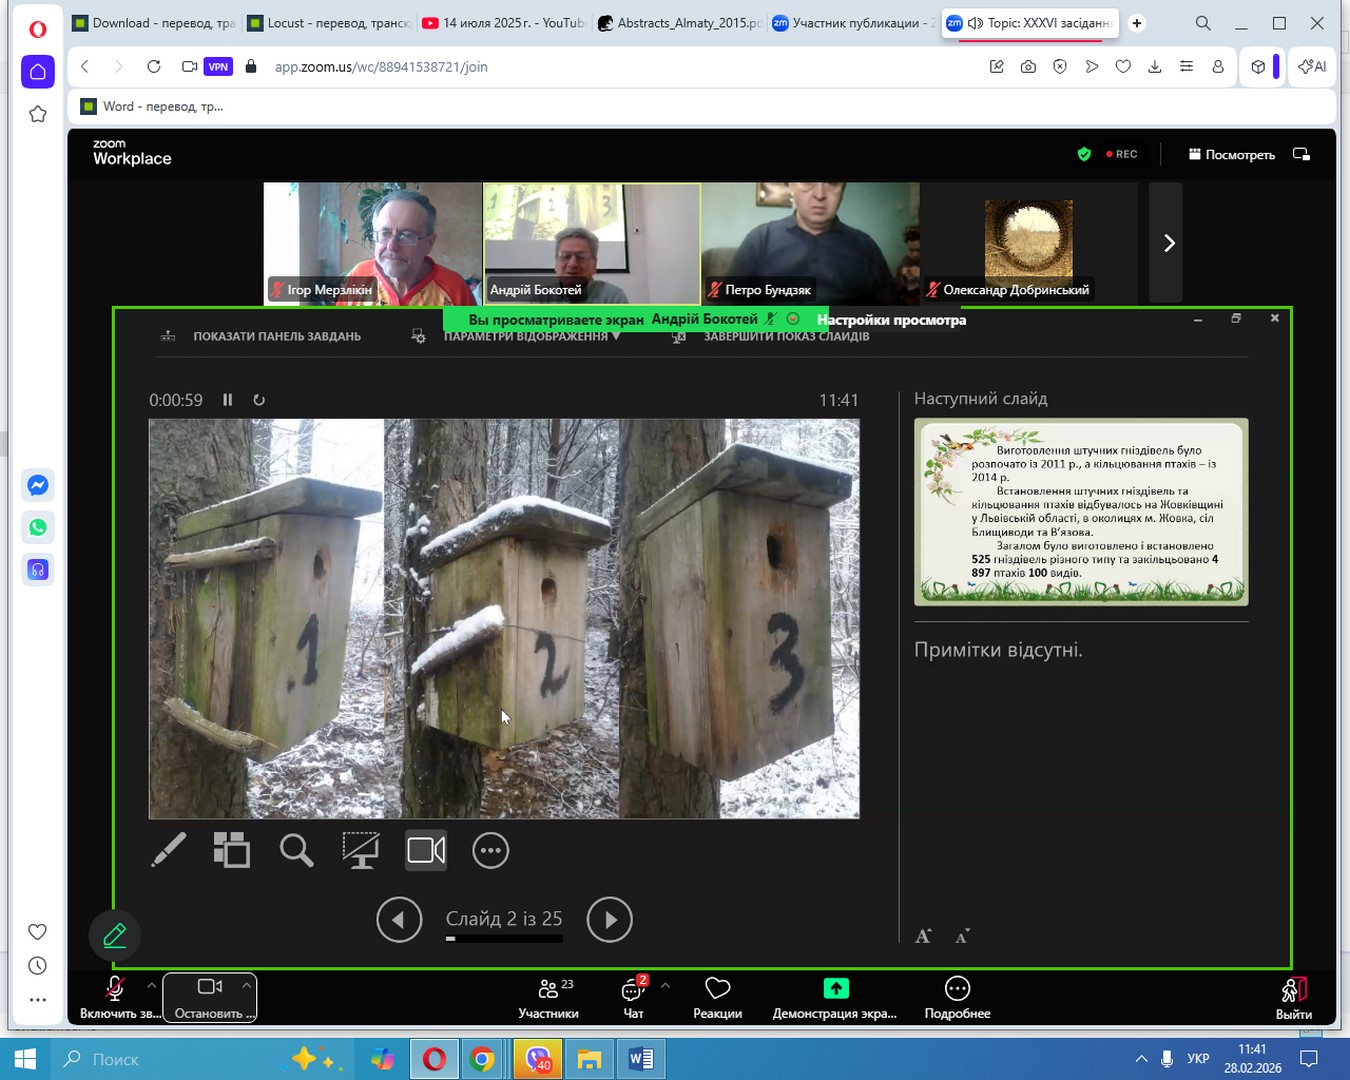Viewport: 1350px width, 1080px height.
Task: Click the black out slideshow screen icon
Action: coord(360,850)
